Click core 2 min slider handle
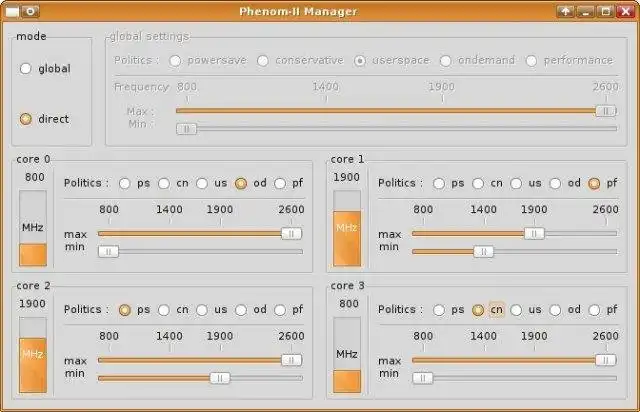 (x=220, y=378)
